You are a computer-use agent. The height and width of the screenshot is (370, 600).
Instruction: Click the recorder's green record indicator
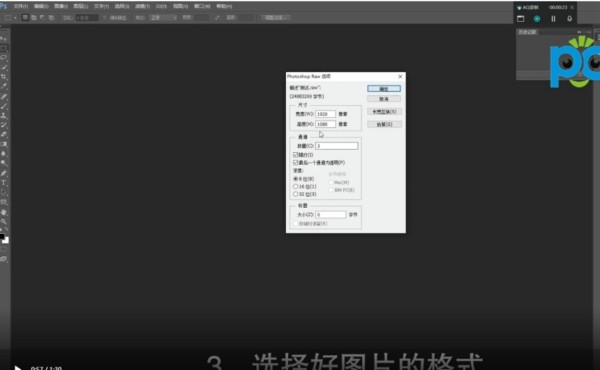pyautogui.click(x=537, y=19)
